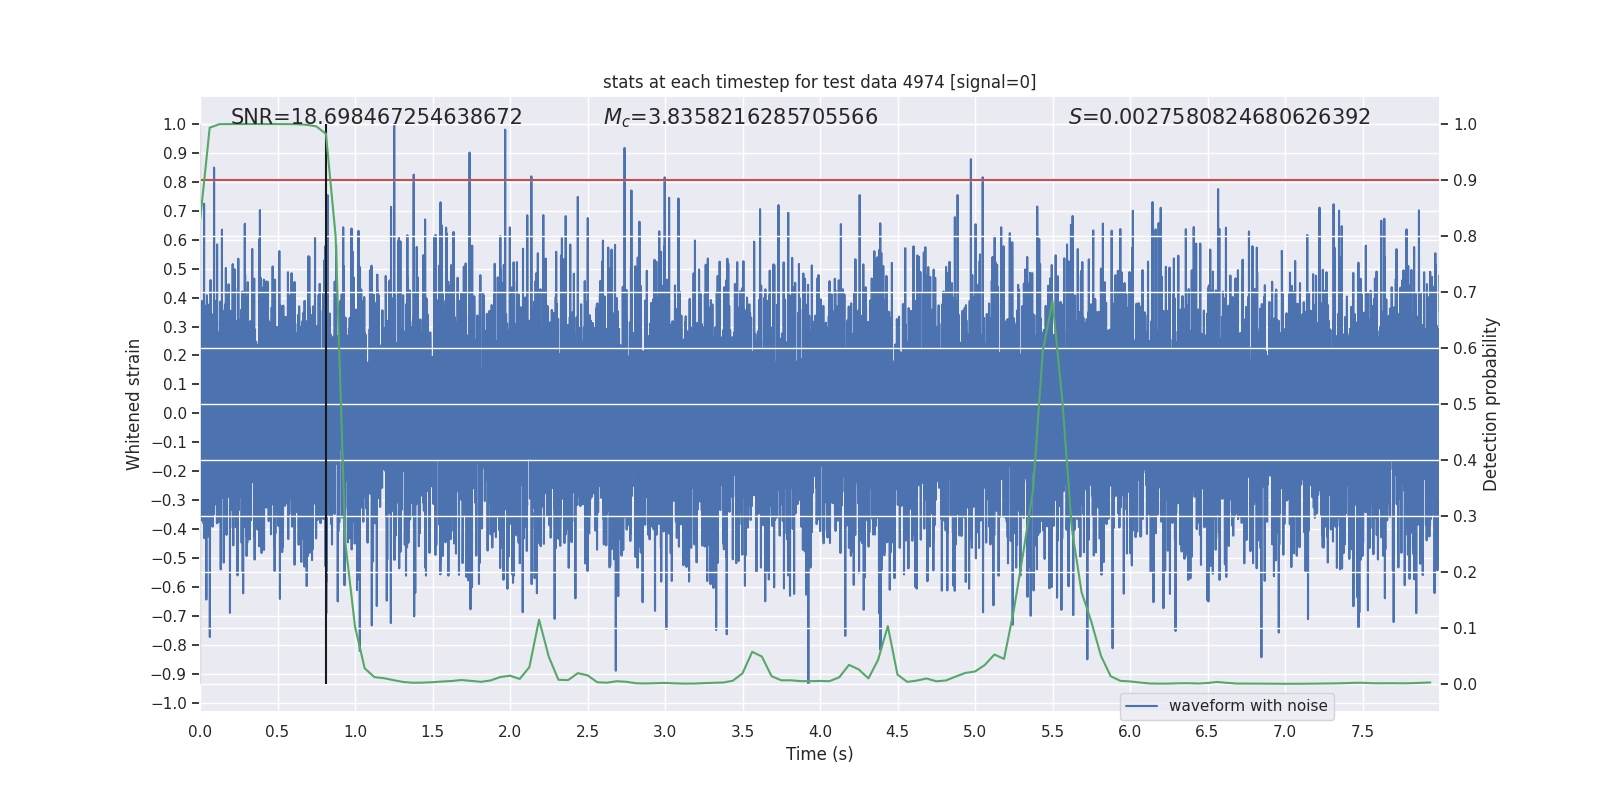Click the "Detection probability" right axis label

1490,404
